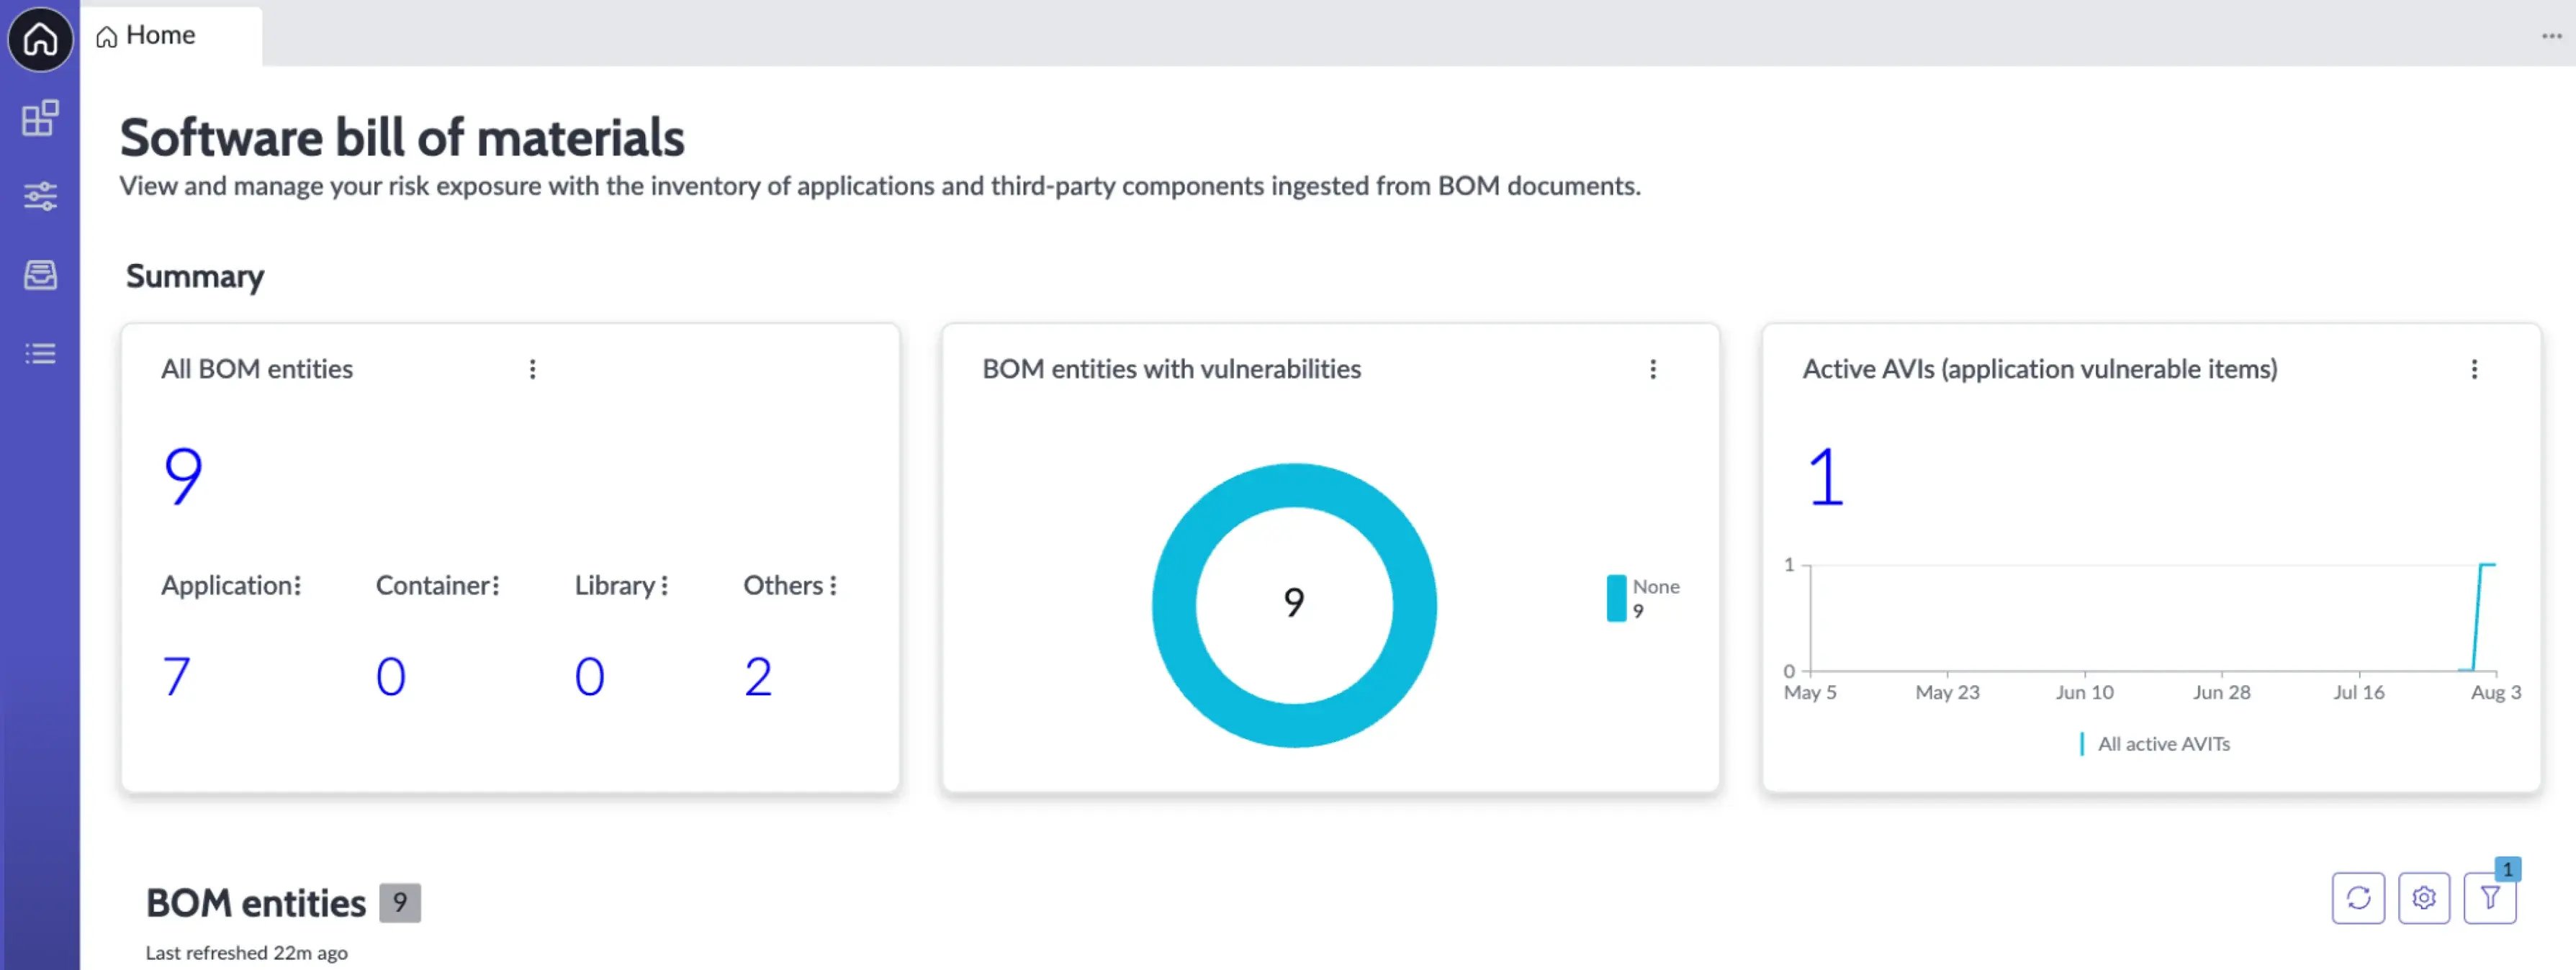2576x970 pixels.
Task: Click the Active AVIs count 1
Action: [1826, 477]
